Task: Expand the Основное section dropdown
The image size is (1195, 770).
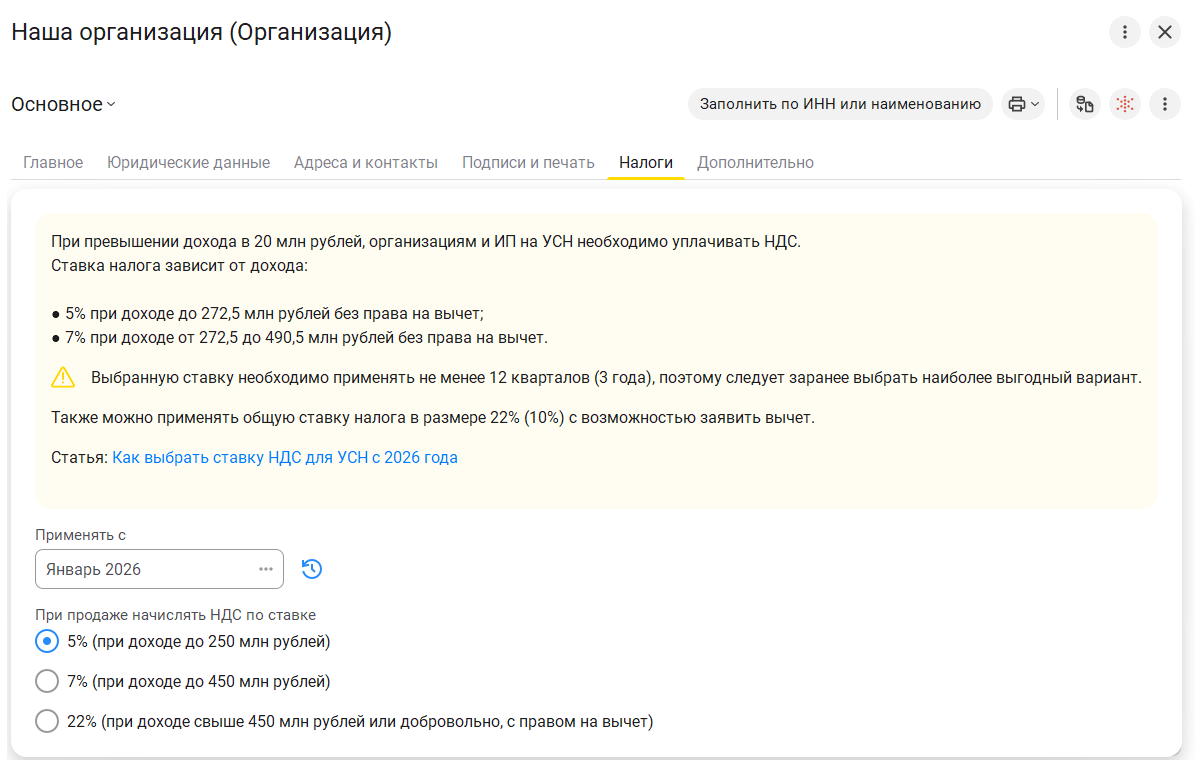Action: 64,104
